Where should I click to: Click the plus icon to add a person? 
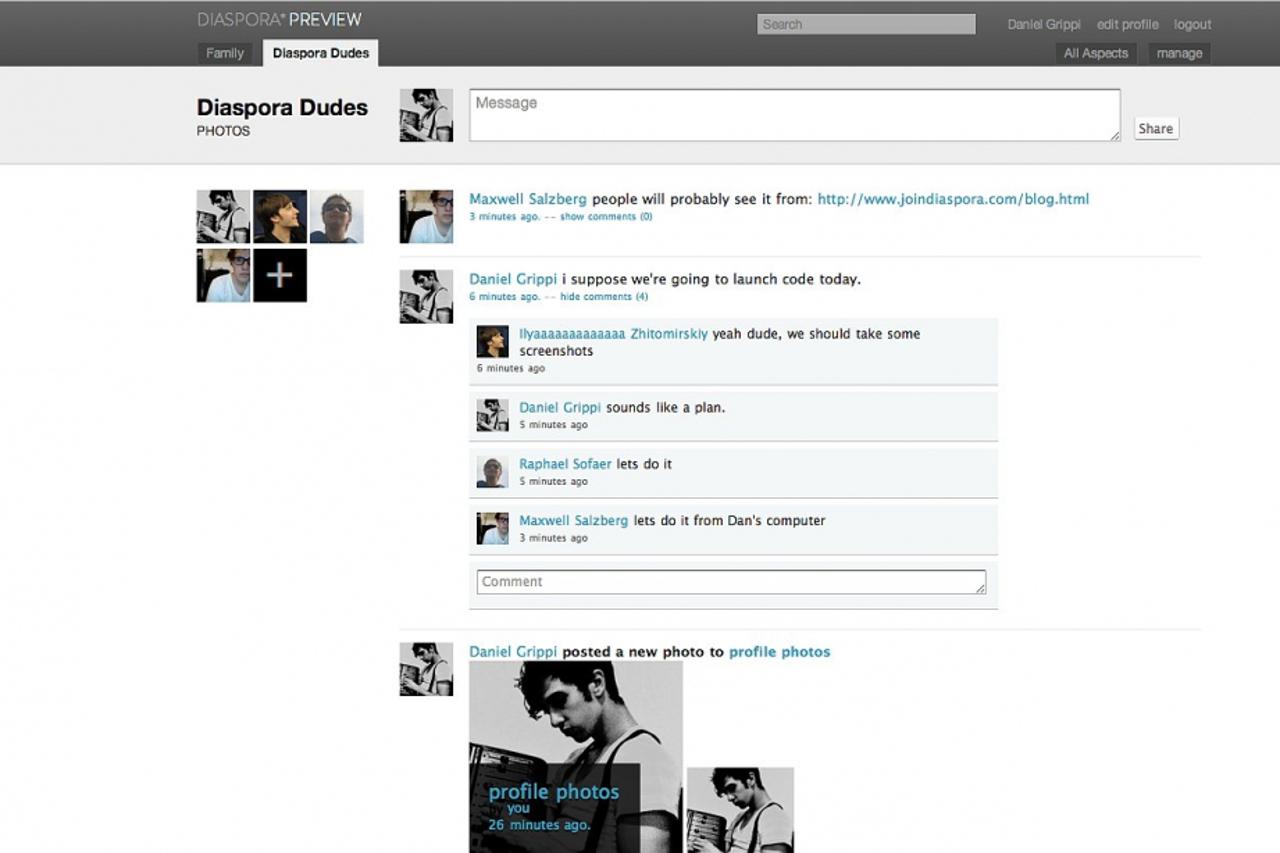coord(280,275)
